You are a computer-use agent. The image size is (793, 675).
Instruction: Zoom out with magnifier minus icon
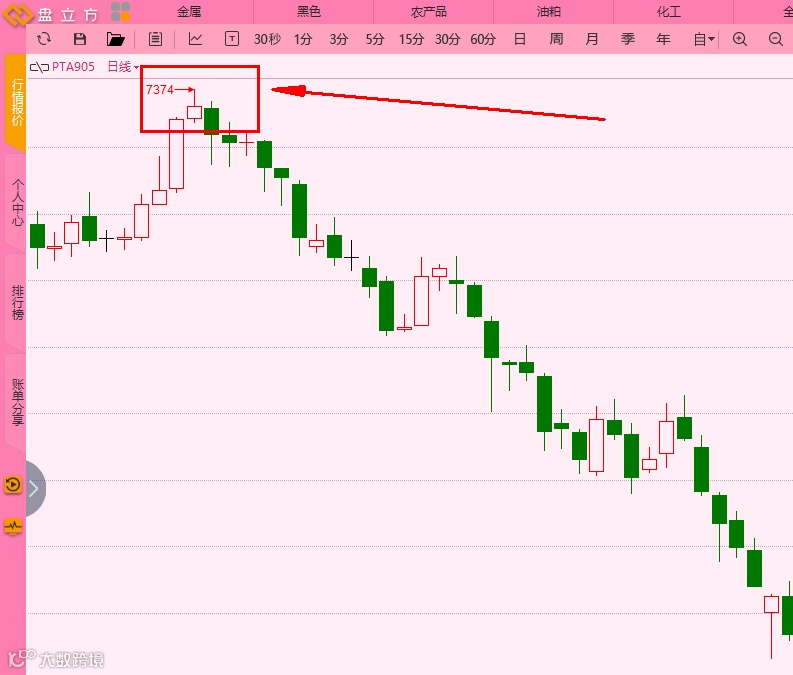tap(776, 39)
